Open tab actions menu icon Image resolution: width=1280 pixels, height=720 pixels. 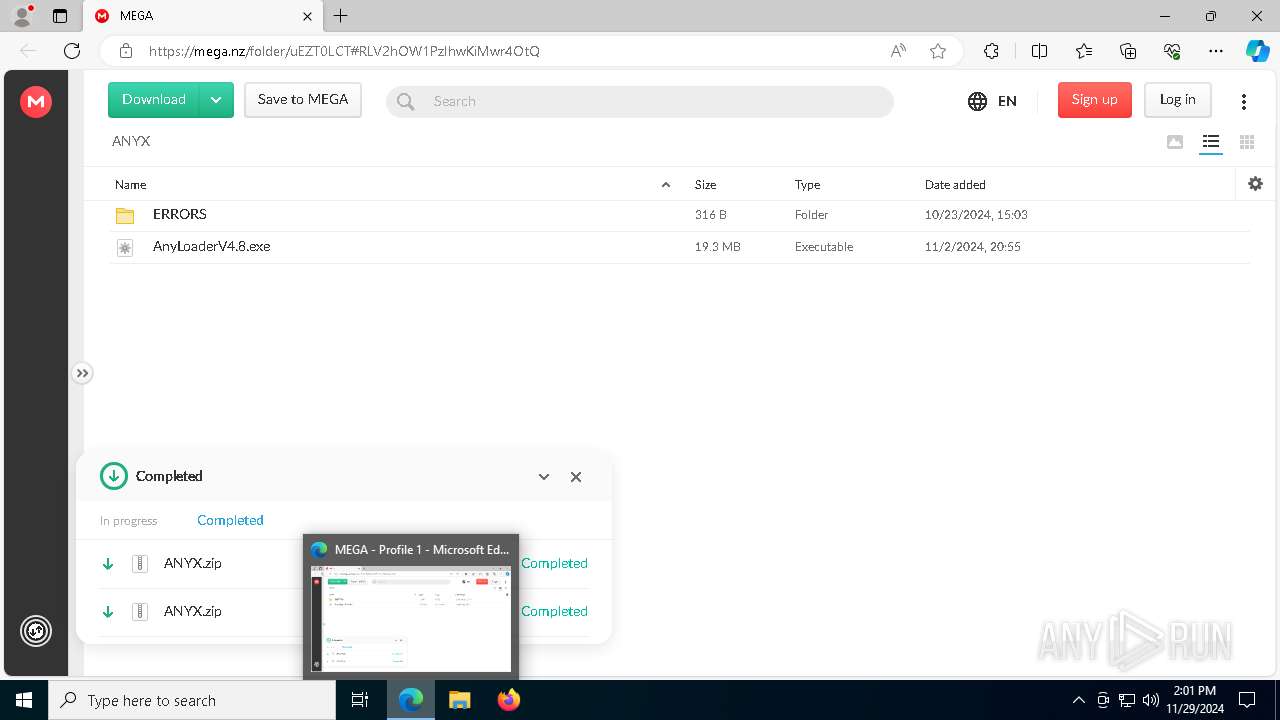(x=60, y=16)
